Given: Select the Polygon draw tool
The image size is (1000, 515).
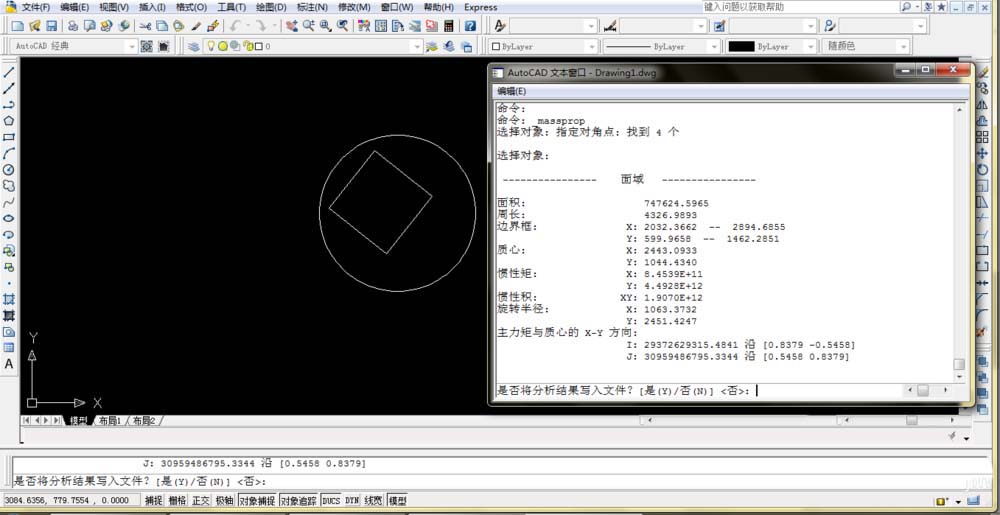Looking at the screenshot, I should coord(9,120).
